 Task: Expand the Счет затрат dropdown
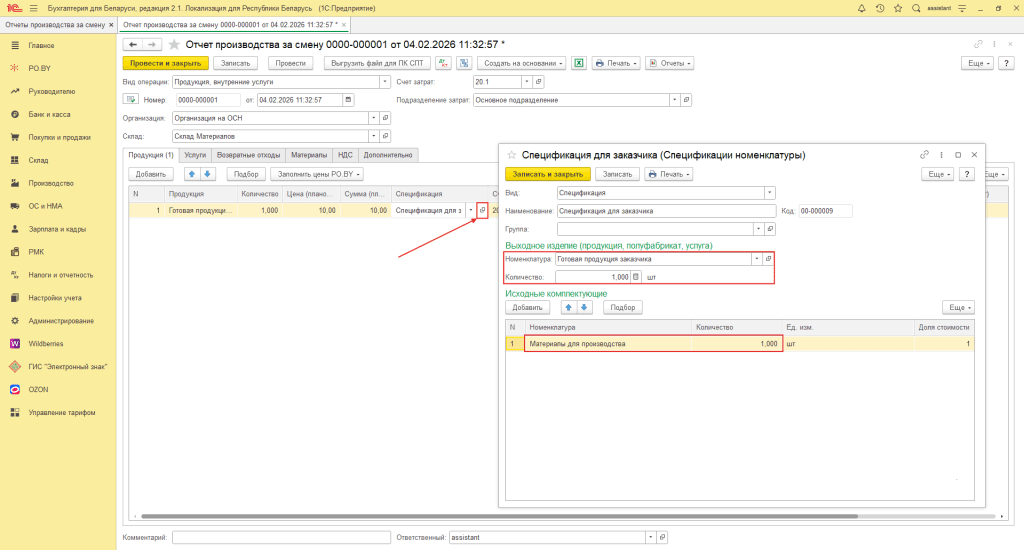526,82
